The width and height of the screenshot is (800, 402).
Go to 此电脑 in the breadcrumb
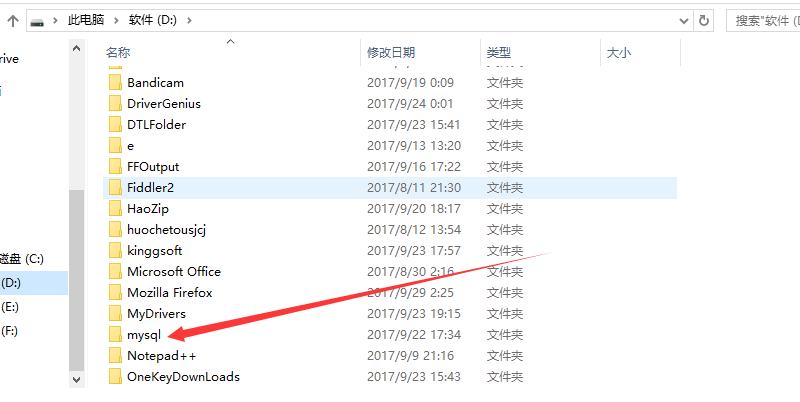tap(86, 20)
